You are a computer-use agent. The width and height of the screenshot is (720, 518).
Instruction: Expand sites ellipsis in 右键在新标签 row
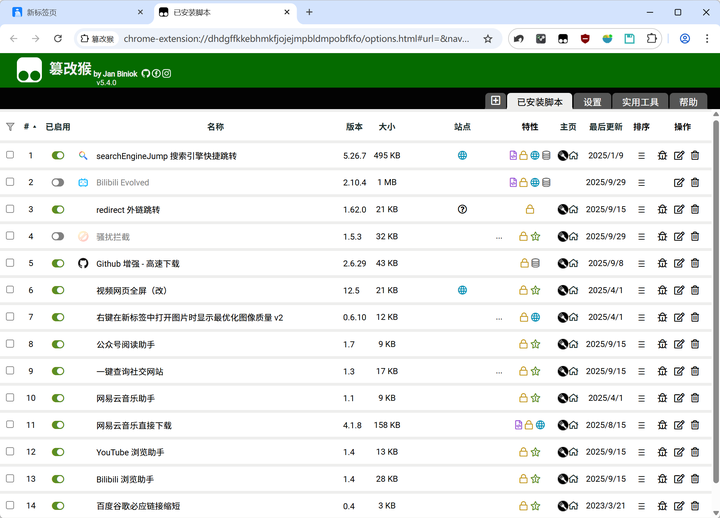(x=499, y=318)
